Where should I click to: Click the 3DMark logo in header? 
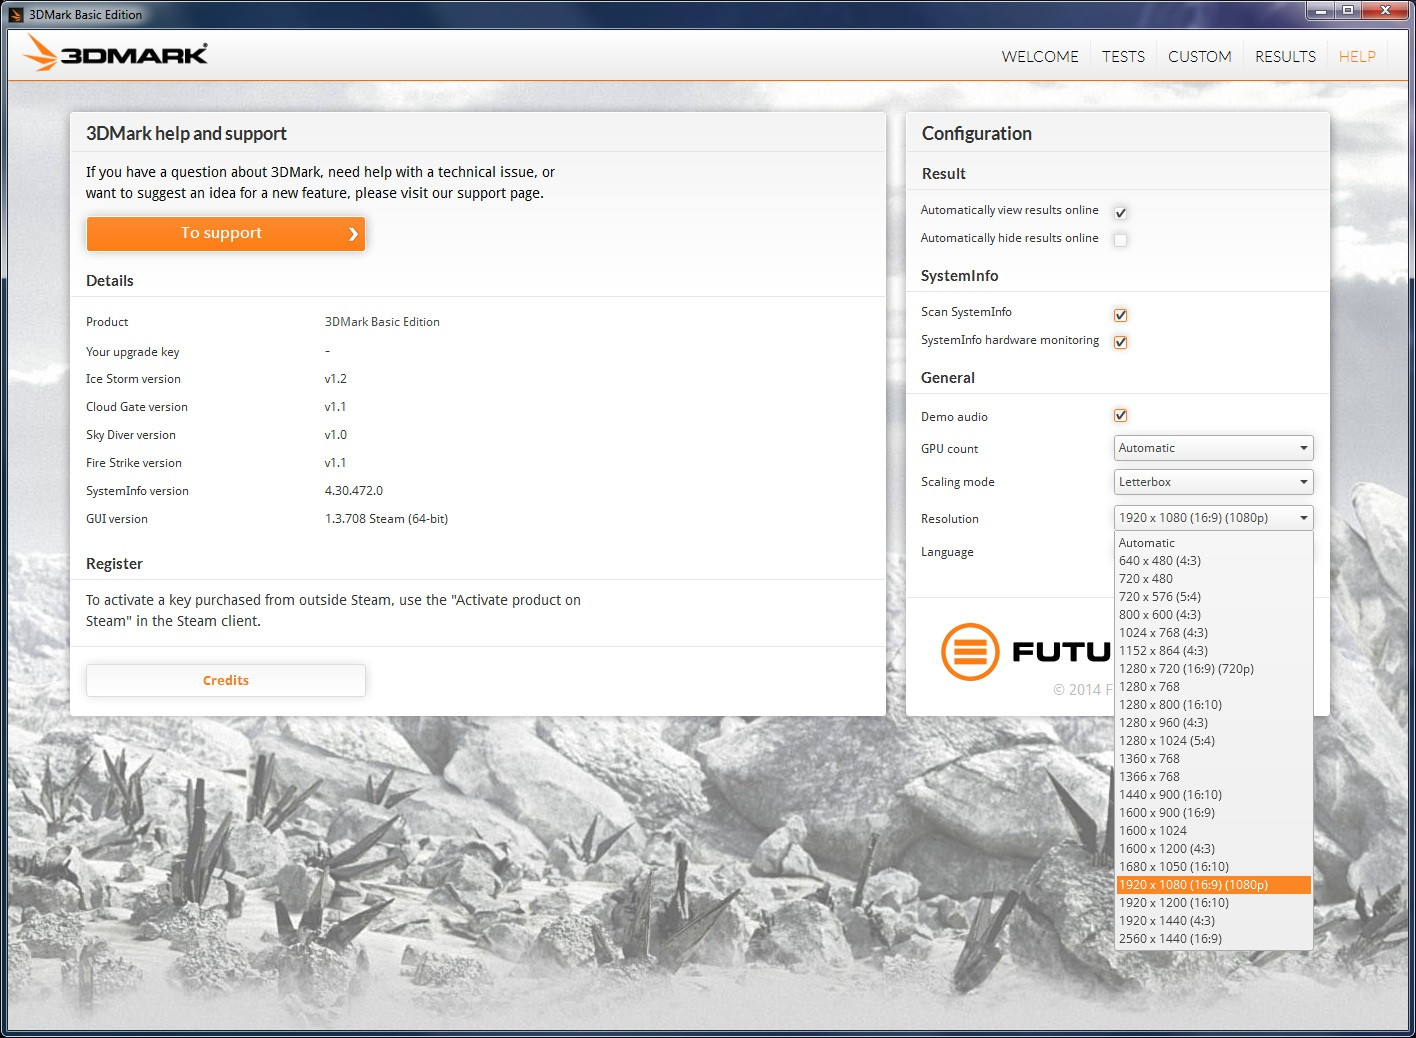116,54
